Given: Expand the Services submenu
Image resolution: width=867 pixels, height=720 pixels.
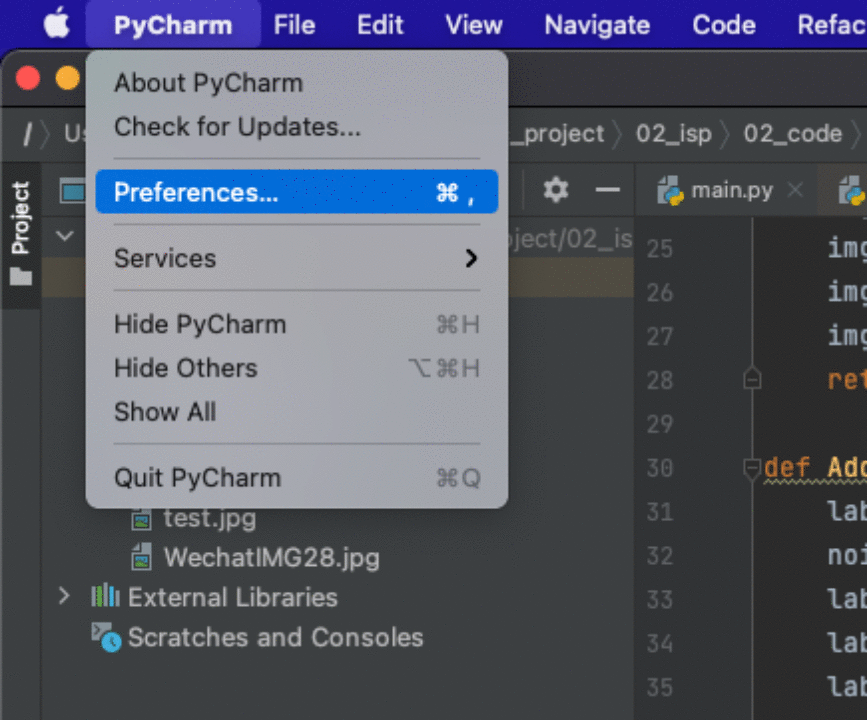Looking at the screenshot, I should (x=297, y=258).
